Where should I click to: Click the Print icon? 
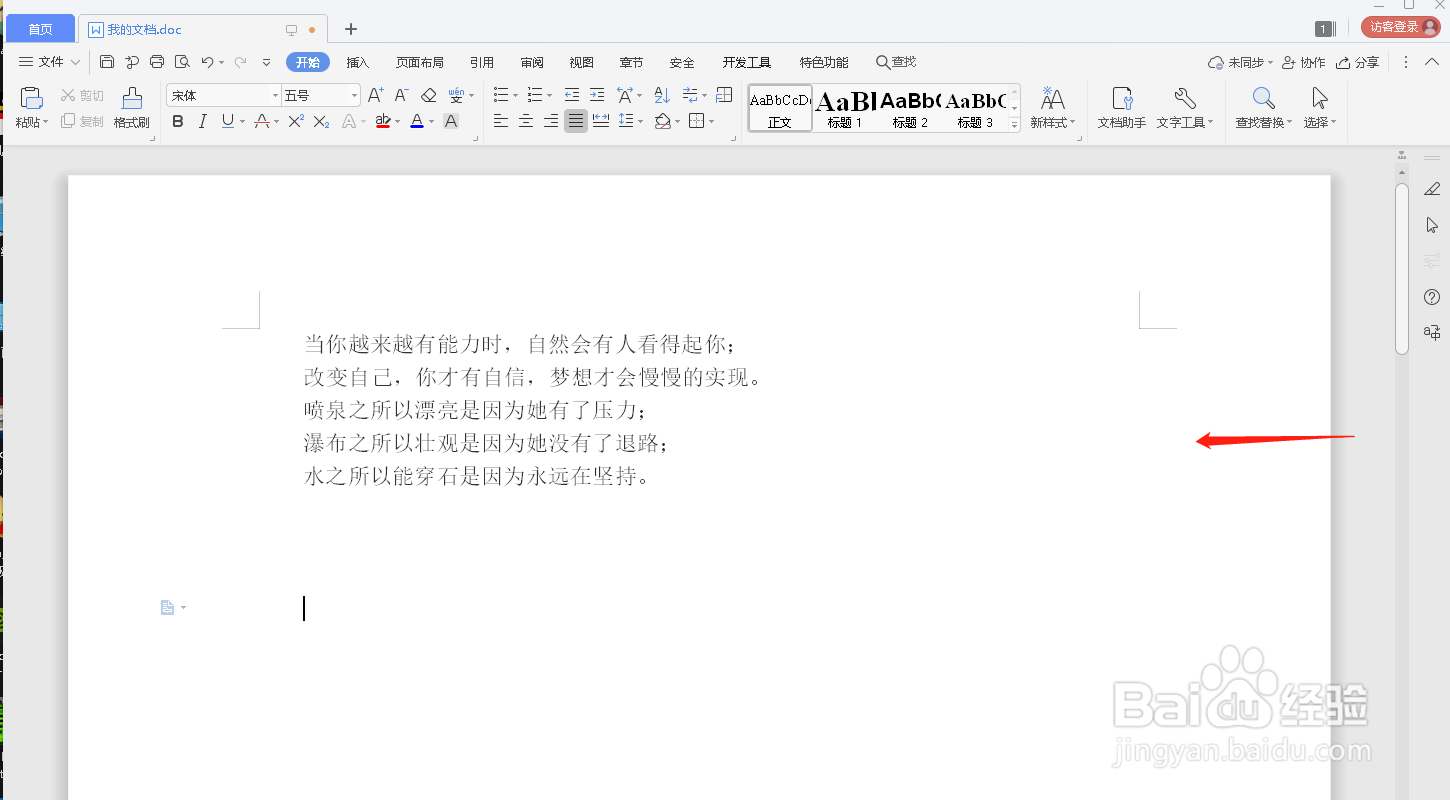click(x=157, y=61)
